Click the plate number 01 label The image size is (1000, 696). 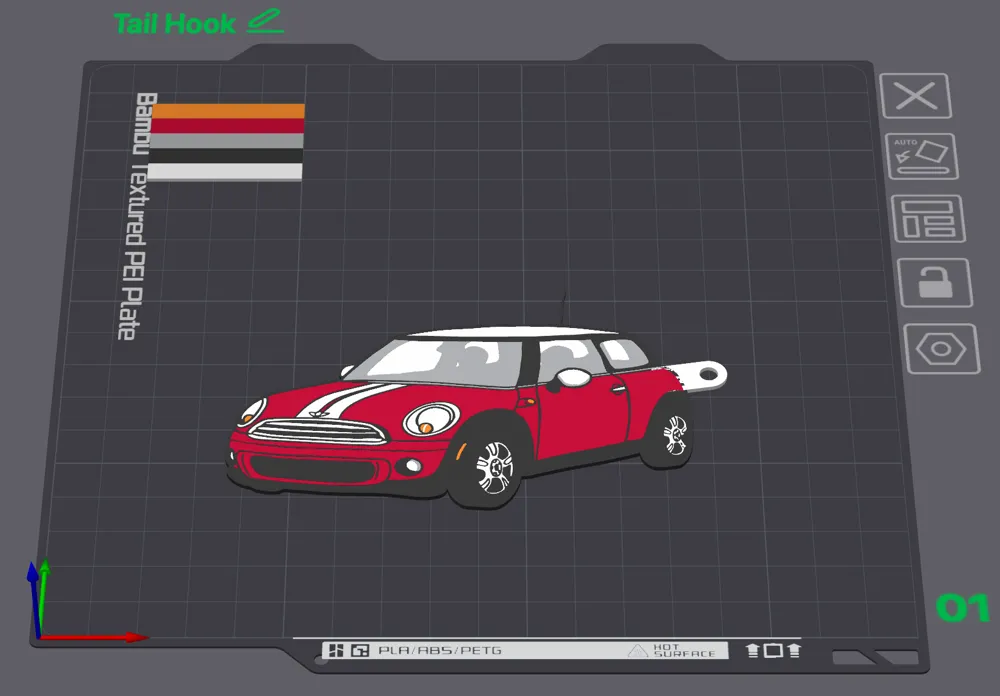[963, 608]
